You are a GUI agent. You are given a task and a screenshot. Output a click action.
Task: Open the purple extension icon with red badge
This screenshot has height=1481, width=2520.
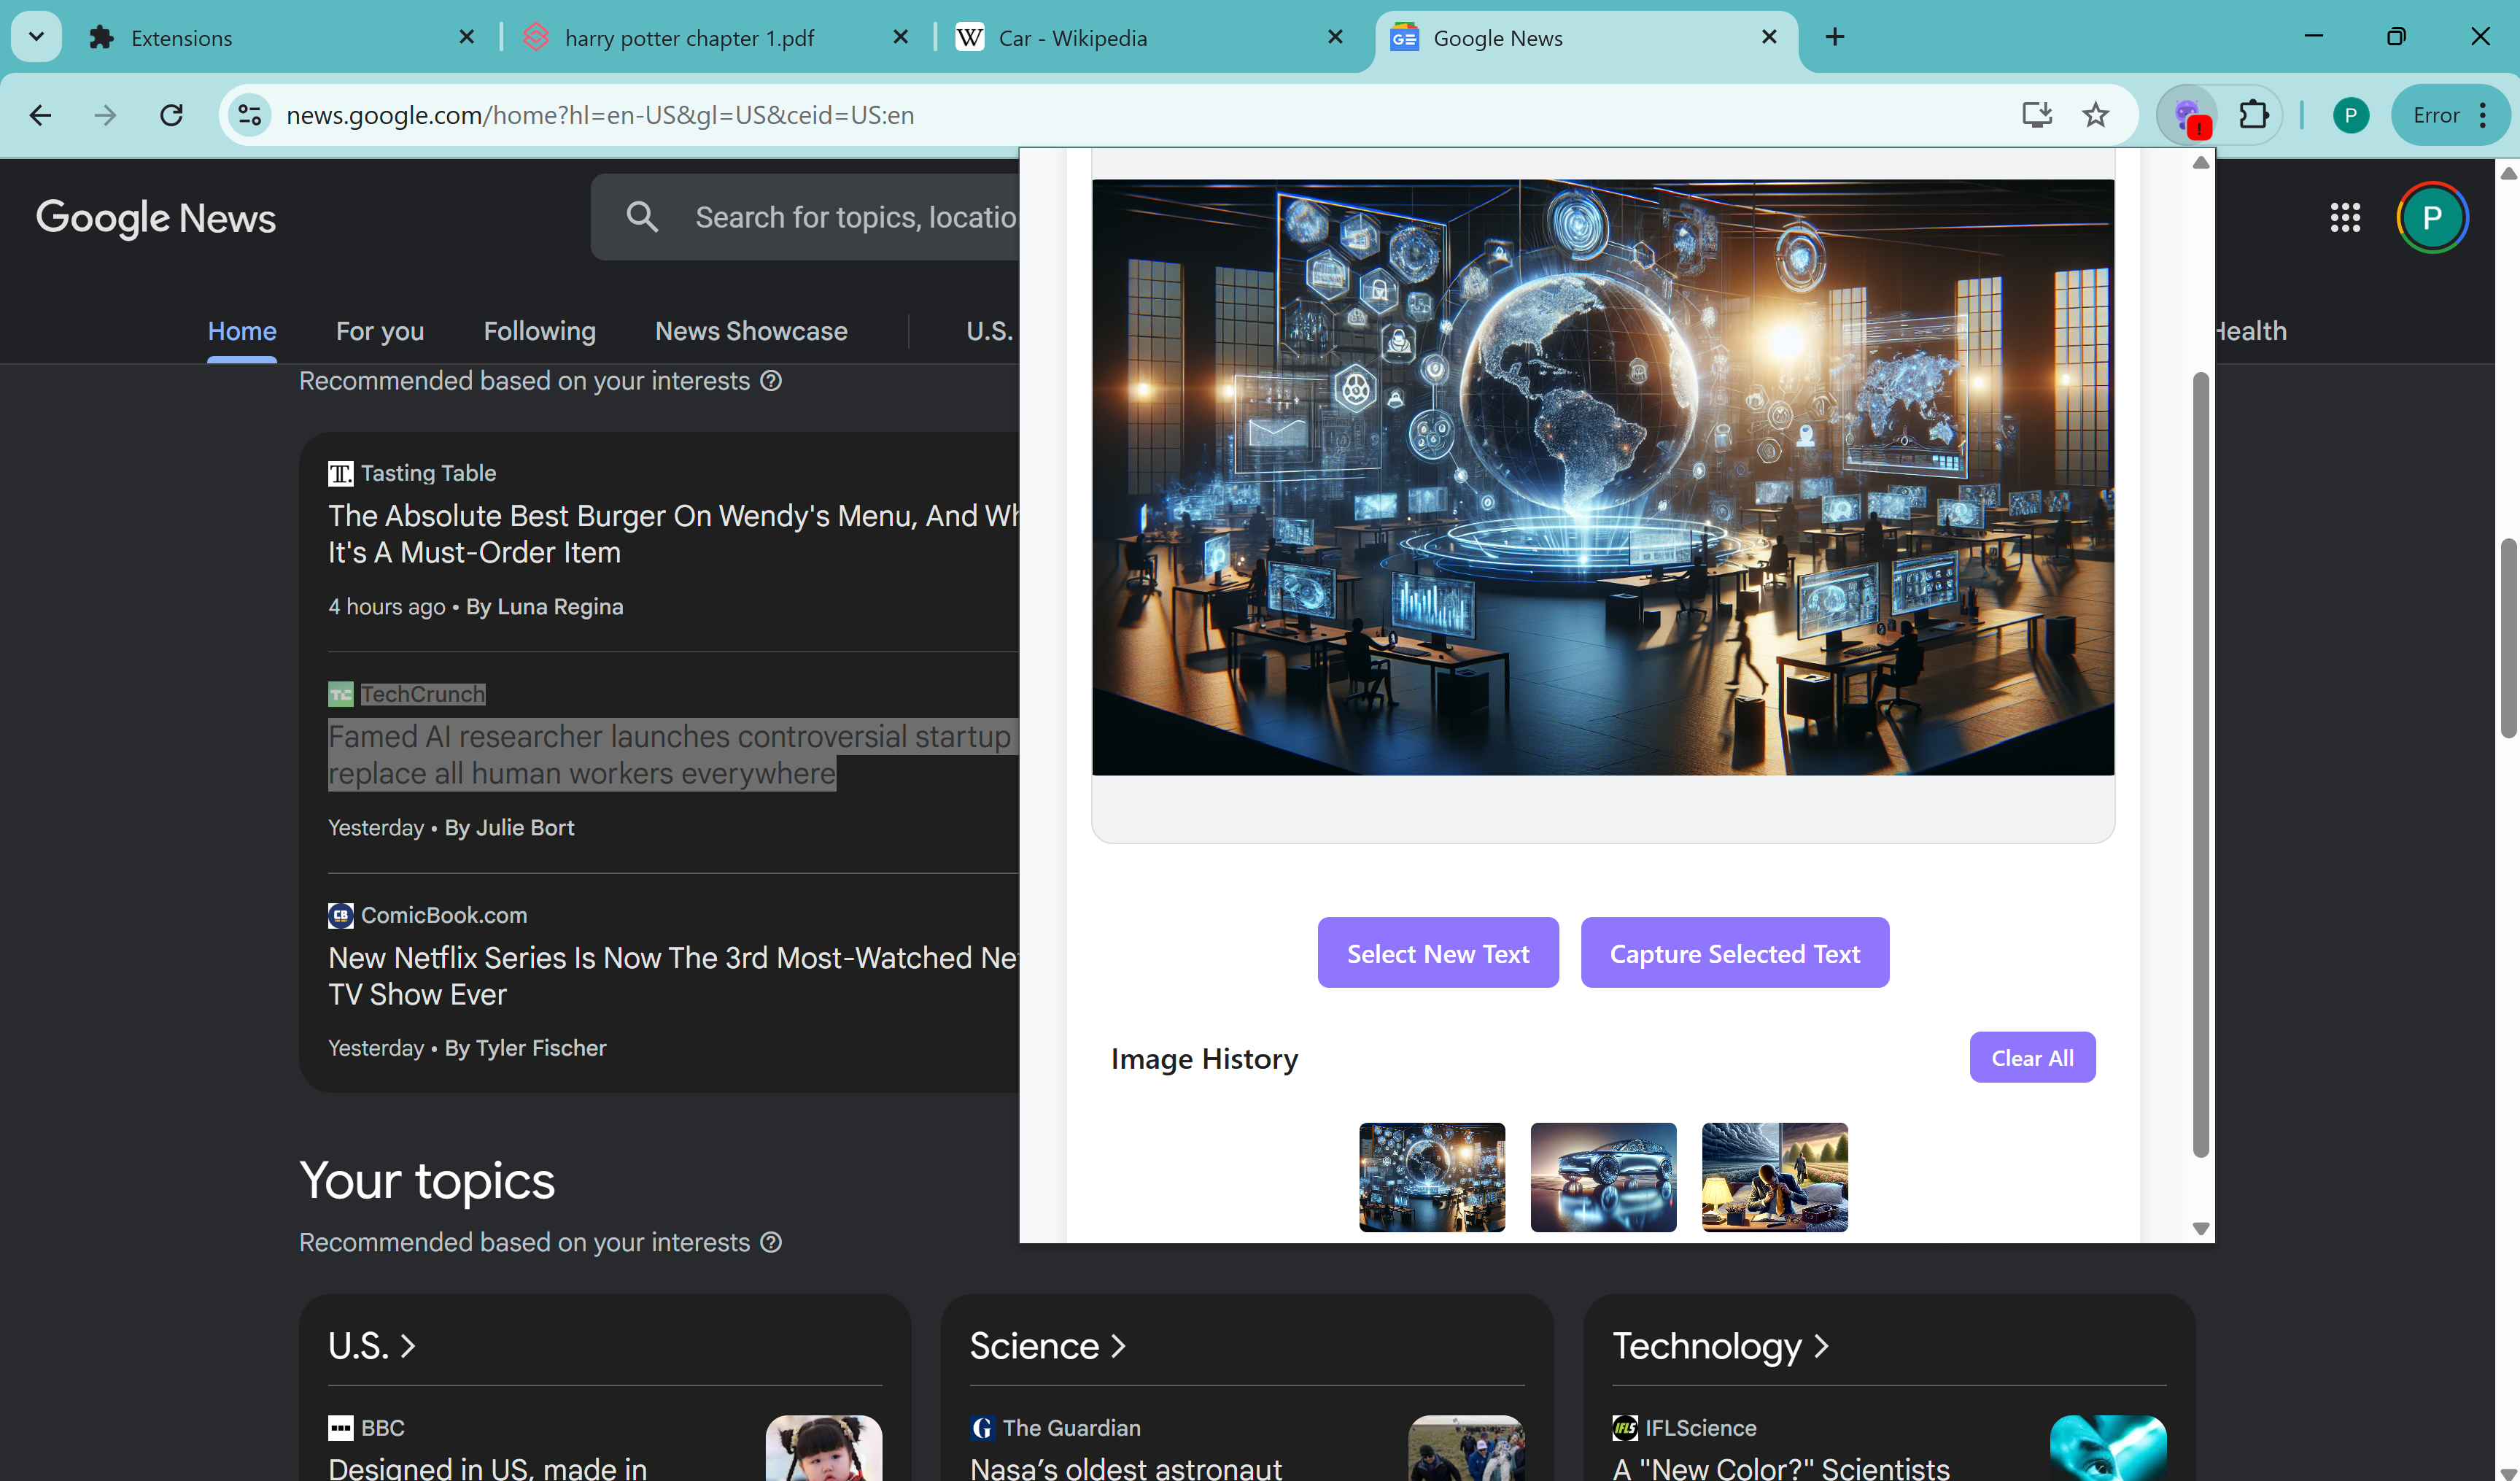click(x=2188, y=115)
